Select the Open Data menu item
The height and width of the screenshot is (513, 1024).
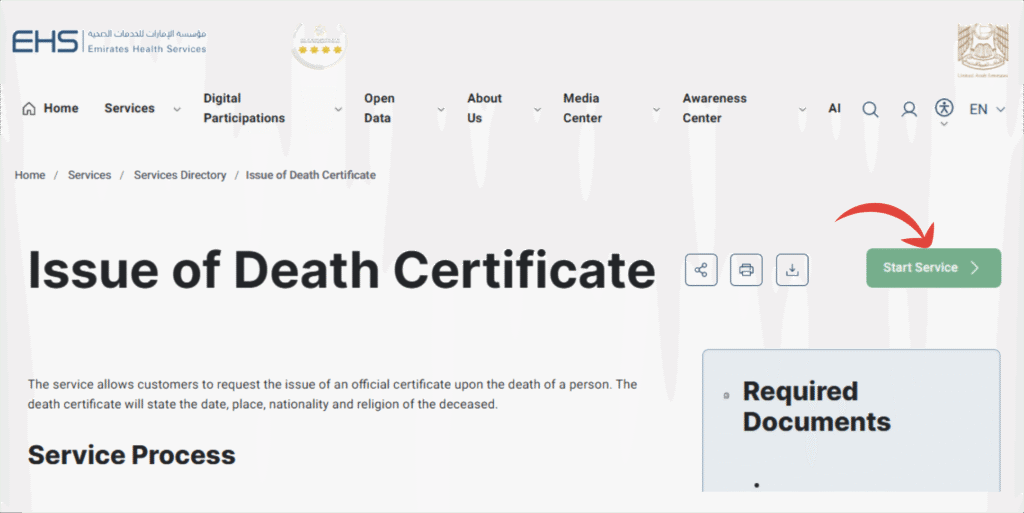[x=379, y=108]
